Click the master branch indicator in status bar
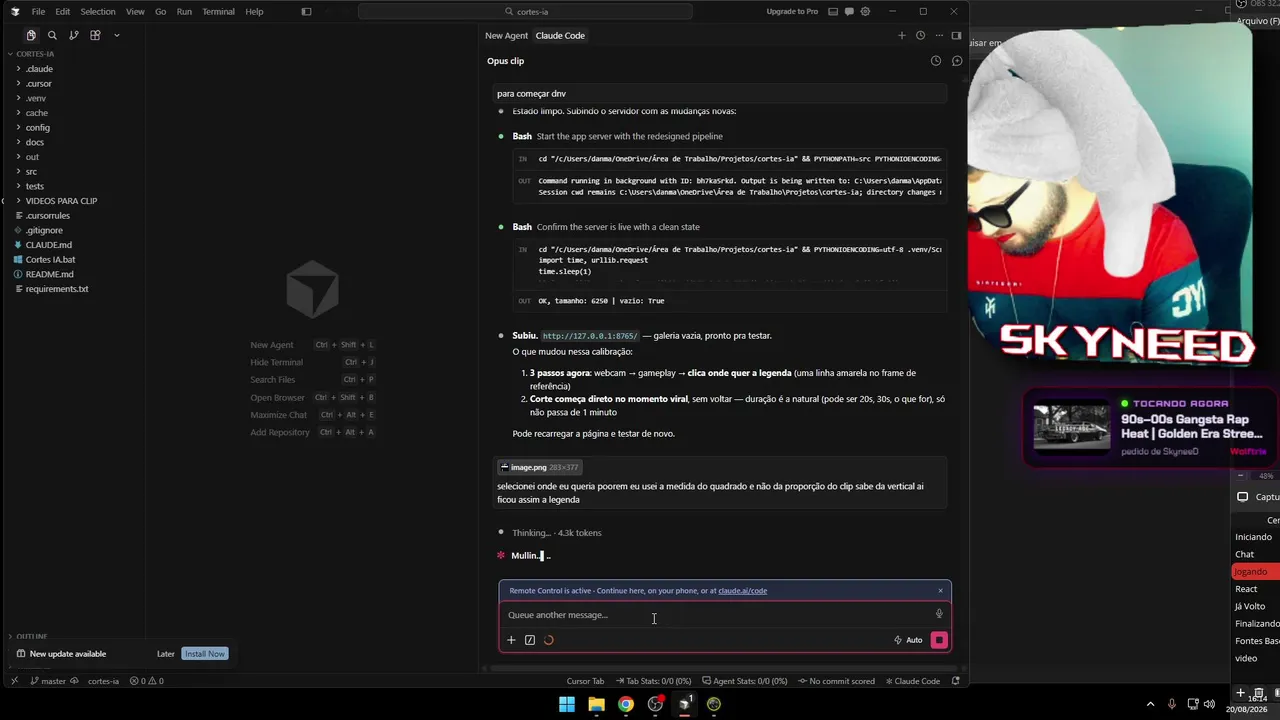 (x=48, y=681)
